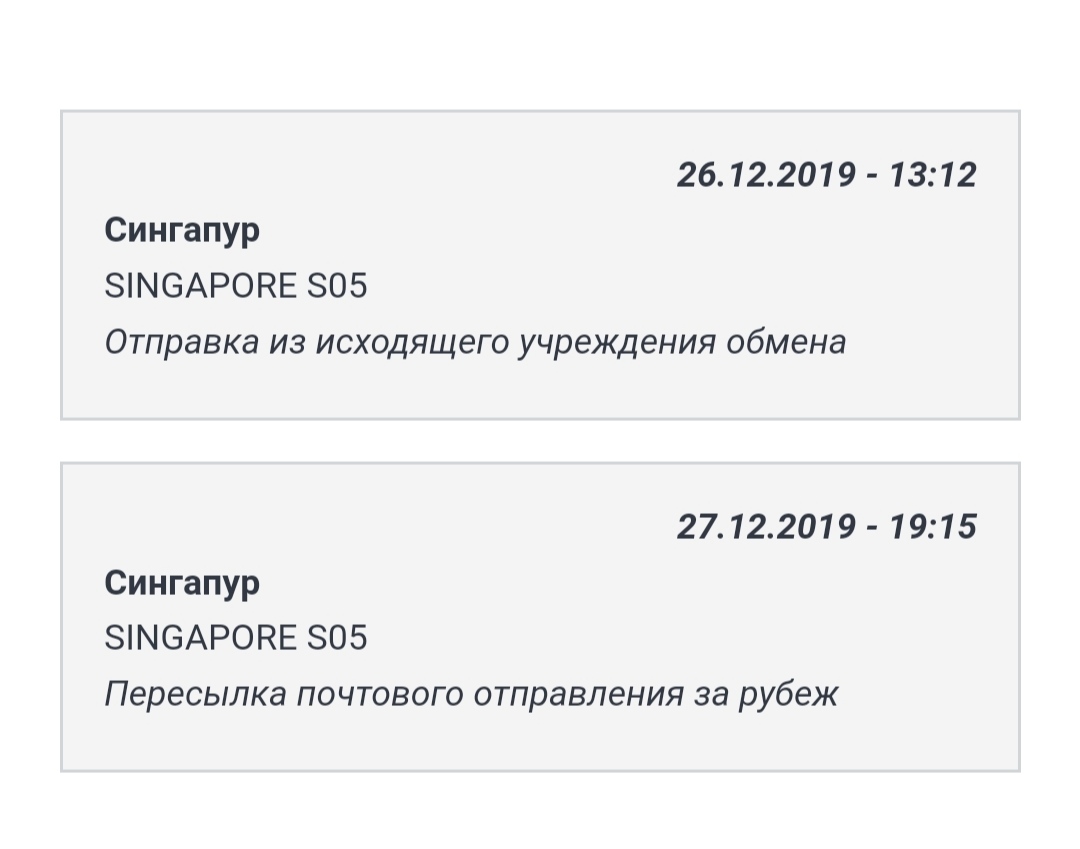Click the S05 code in the first card
This screenshot has width=1080, height=849.
click(x=335, y=287)
